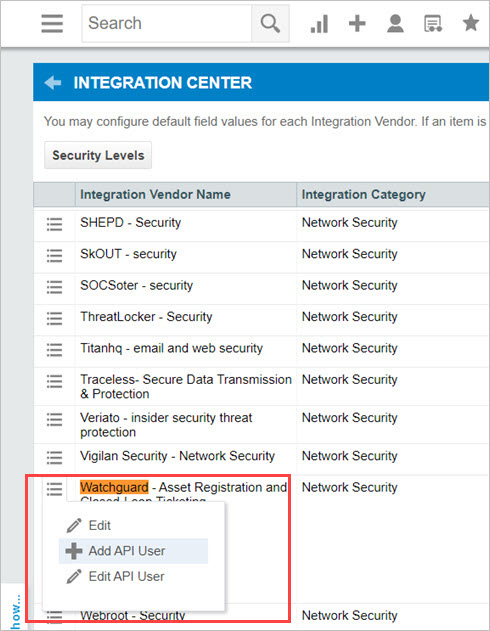This screenshot has width=490, height=631.
Task: Click the back arrow beside Integration Center
Action: 53,82
